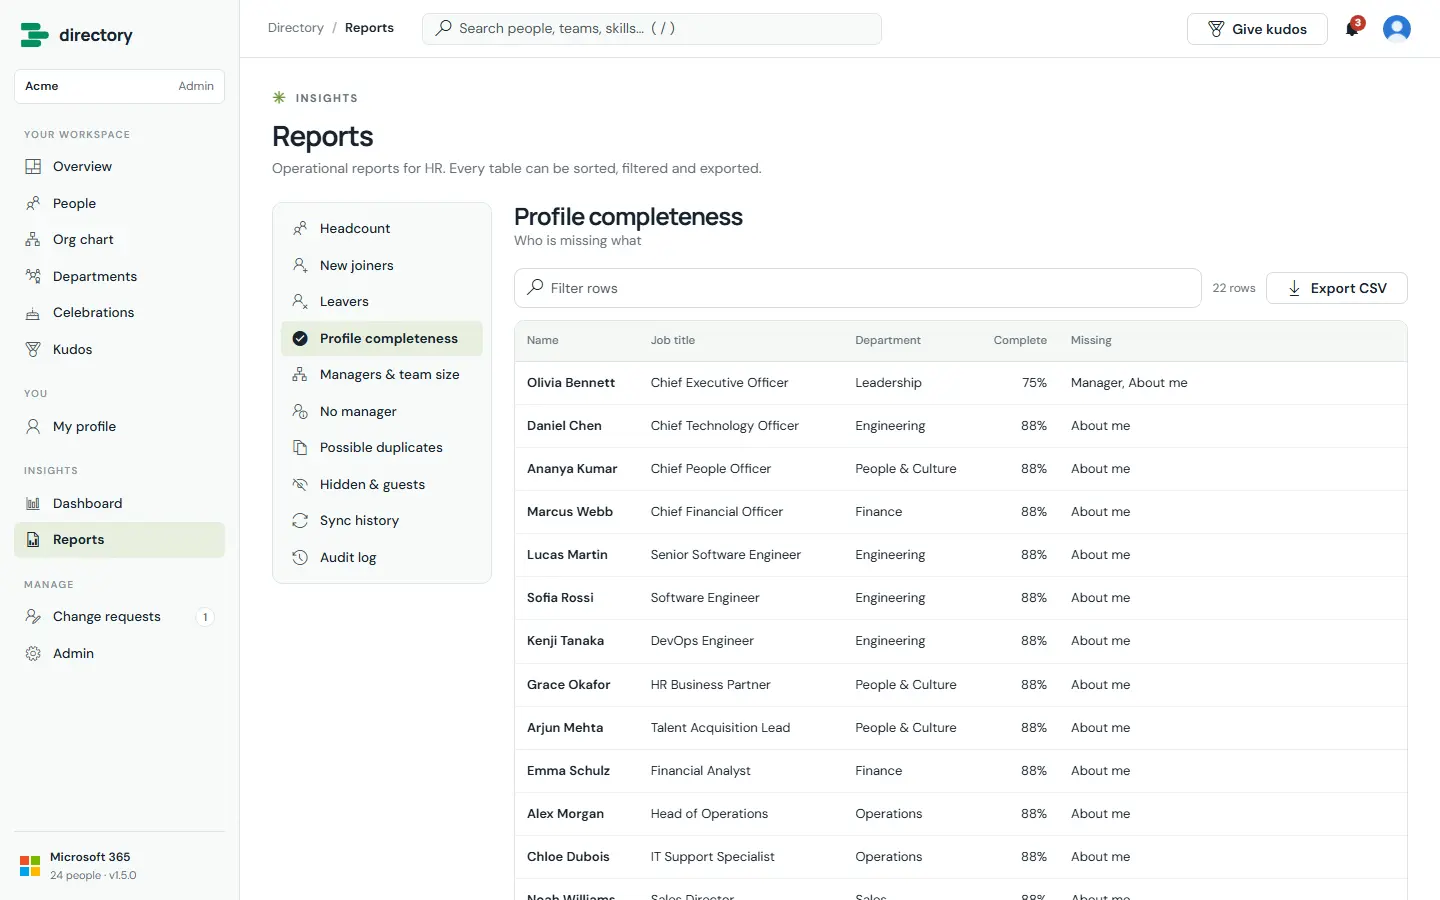Click the Hidden & guests eye icon
Viewport: 1440px width, 900px height.
pos(300,484)
